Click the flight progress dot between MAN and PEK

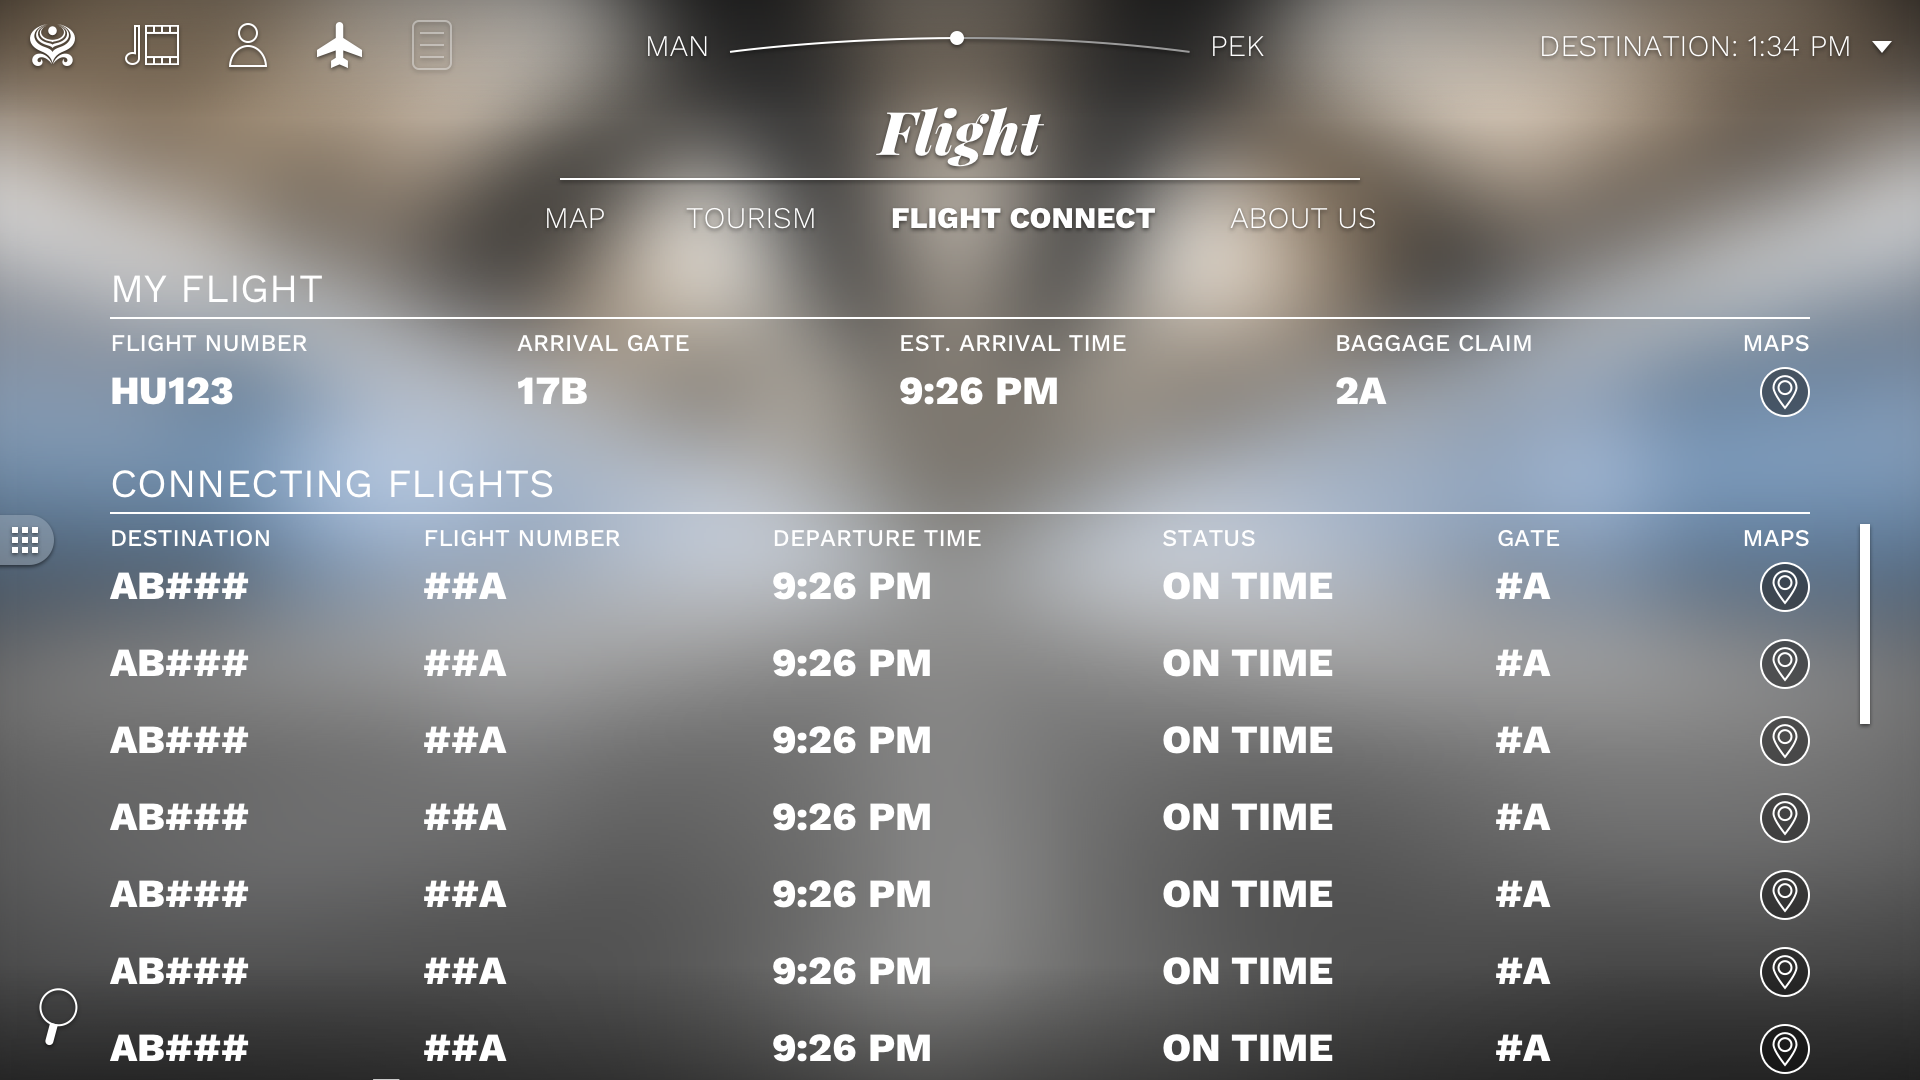957,39
